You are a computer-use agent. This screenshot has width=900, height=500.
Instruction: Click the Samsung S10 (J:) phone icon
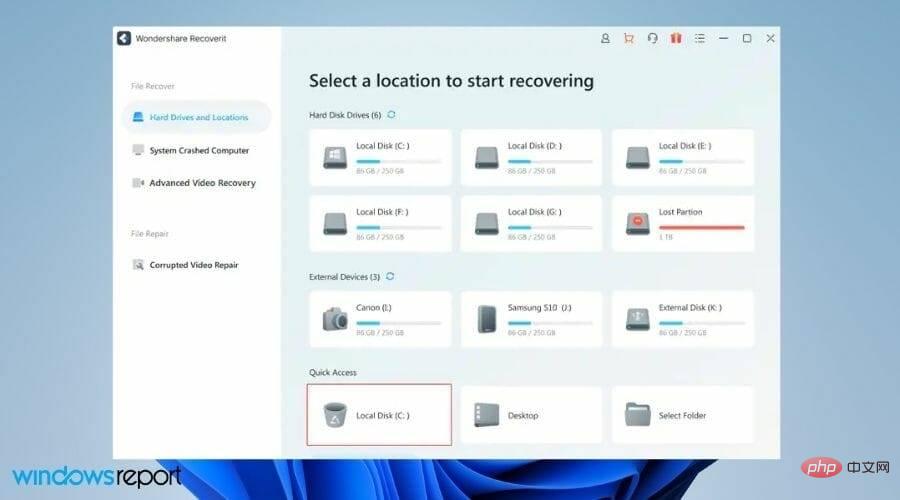pos(486,319)
